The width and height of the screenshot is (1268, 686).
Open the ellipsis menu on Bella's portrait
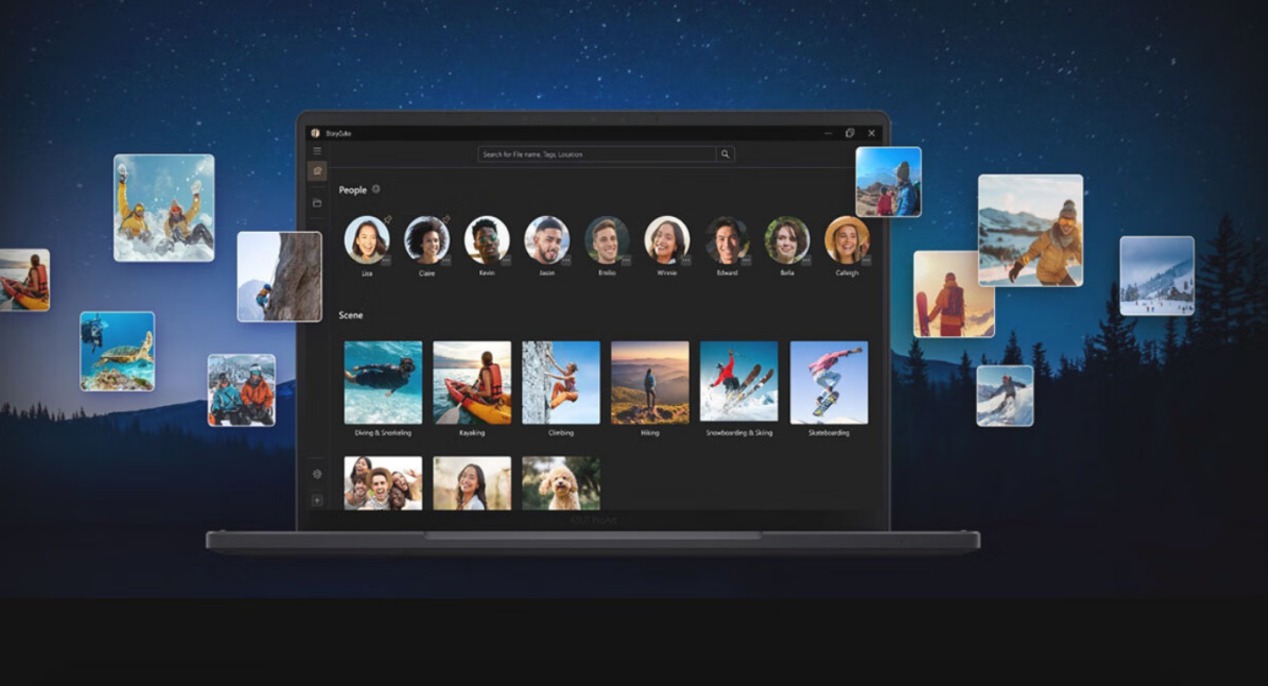coord(805,260)
